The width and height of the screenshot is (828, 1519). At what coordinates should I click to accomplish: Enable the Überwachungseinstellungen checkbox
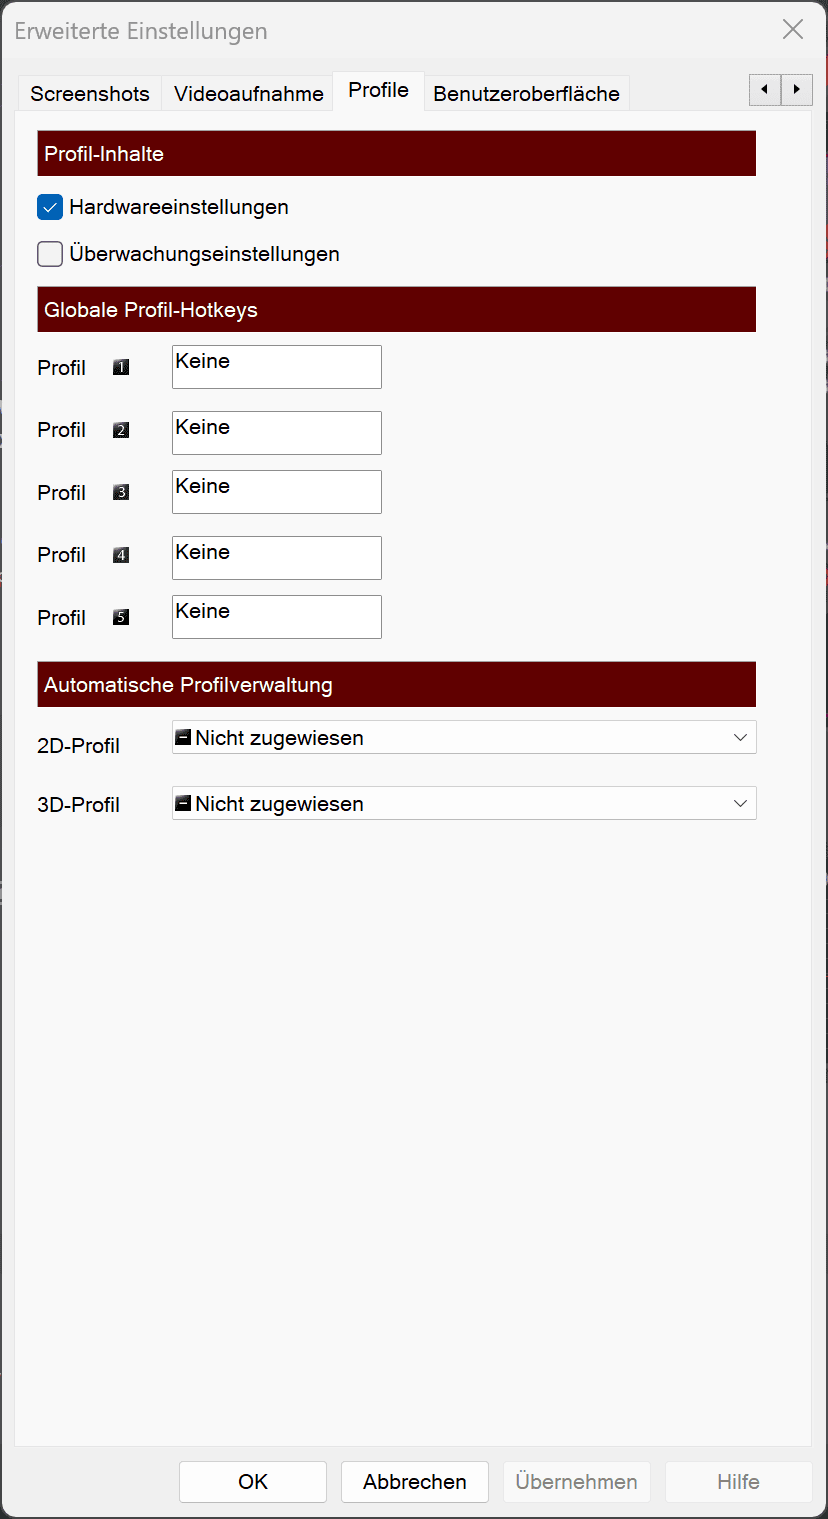50,255
